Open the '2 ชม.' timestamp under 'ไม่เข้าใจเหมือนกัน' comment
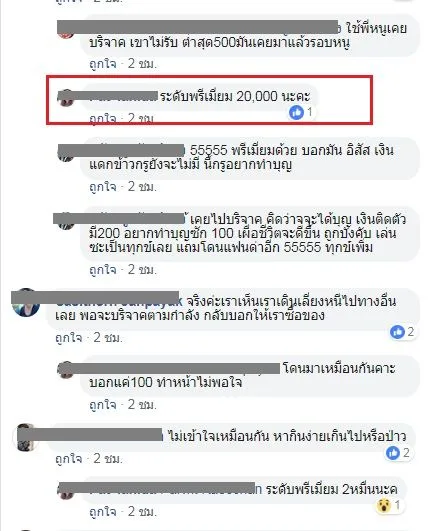446x531 pixels. pyautogui.click(x=108, y=459)
